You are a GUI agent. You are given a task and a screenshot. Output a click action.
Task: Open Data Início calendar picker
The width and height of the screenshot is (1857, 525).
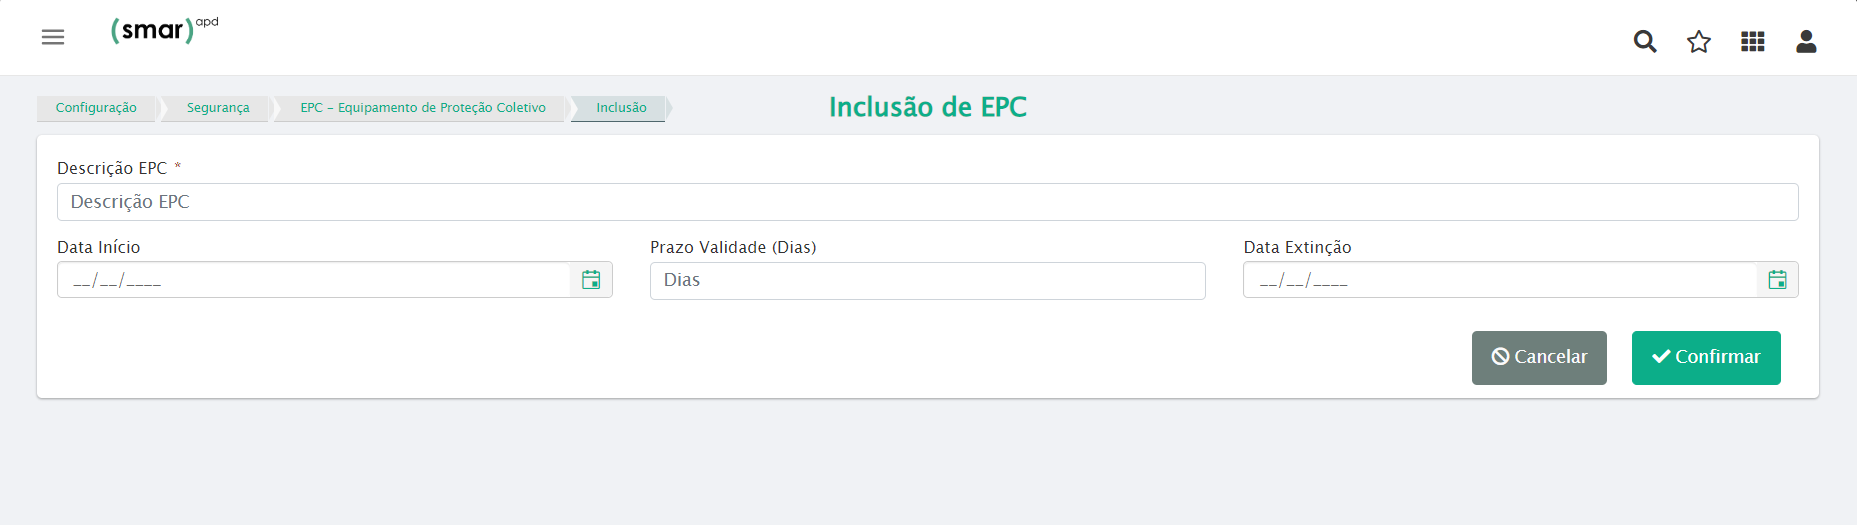pyautogui.click(x=591, y=280)
